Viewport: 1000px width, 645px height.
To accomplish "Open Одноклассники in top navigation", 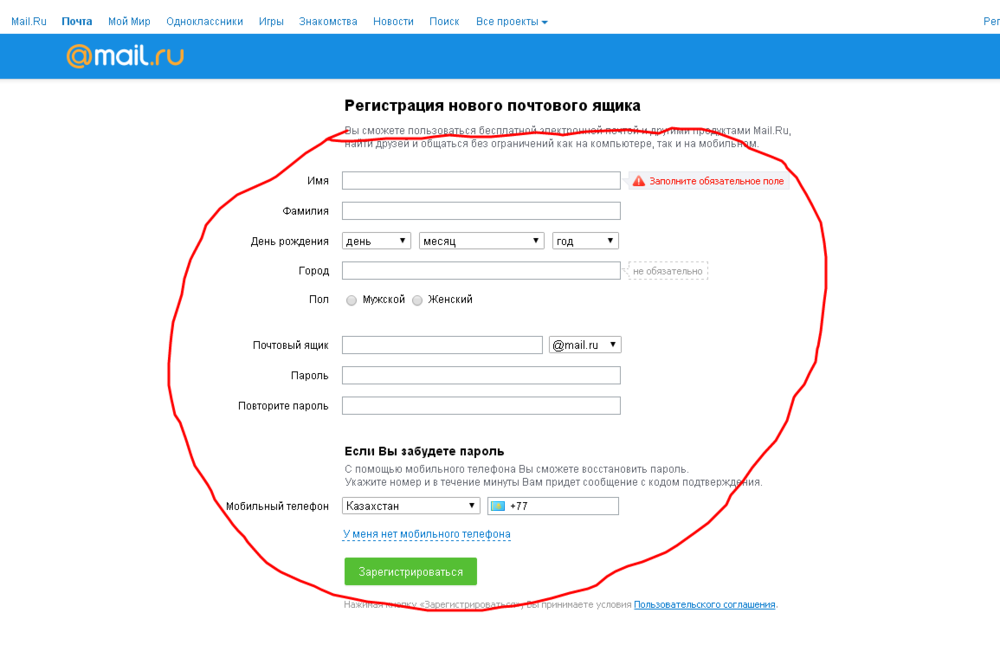I will tap(205, 22).
